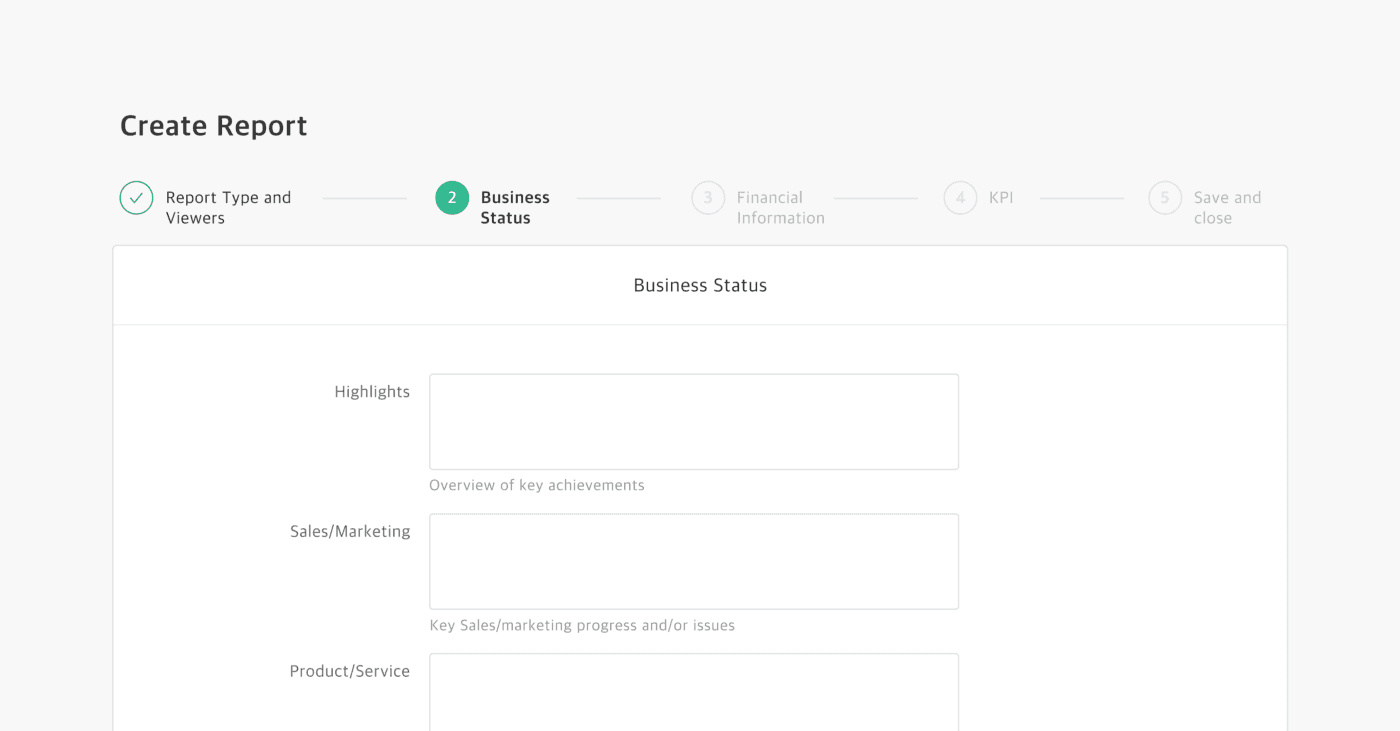Select the active Business Status step icon
1400x731 pixels.
tap(451, 197)
